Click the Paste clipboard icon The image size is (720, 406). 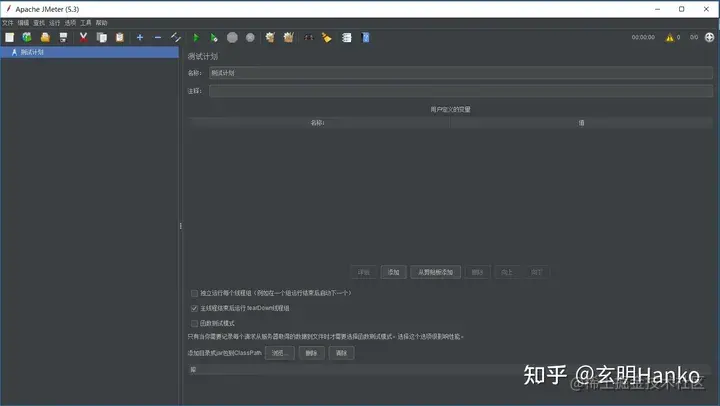120,38
